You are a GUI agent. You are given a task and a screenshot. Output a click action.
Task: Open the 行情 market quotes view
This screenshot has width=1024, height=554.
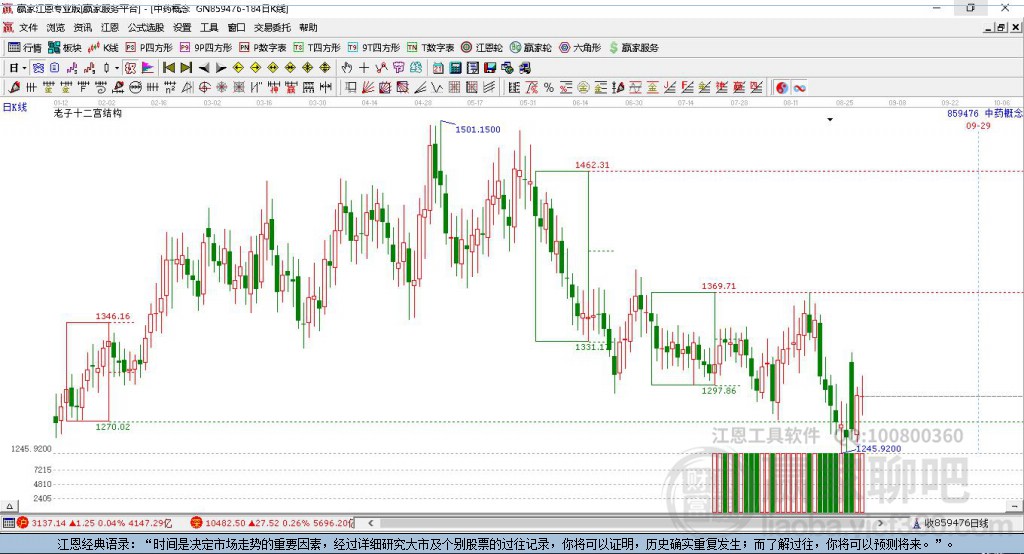(x=25, y=48)
